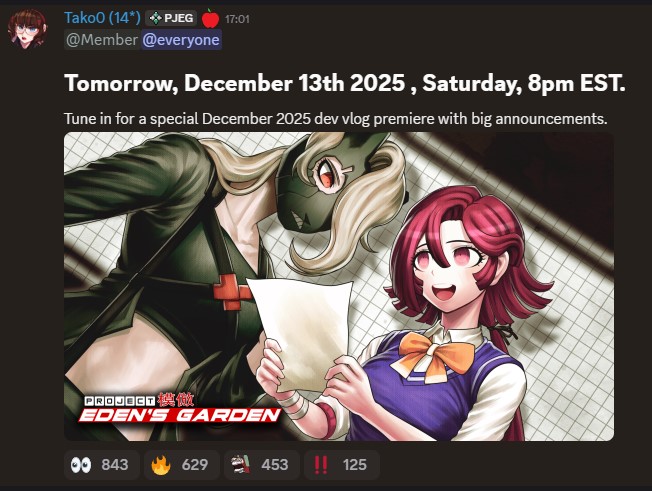Click the @Member mention
This screenshot has height=491, width=652.
click(x=102, y=40)
